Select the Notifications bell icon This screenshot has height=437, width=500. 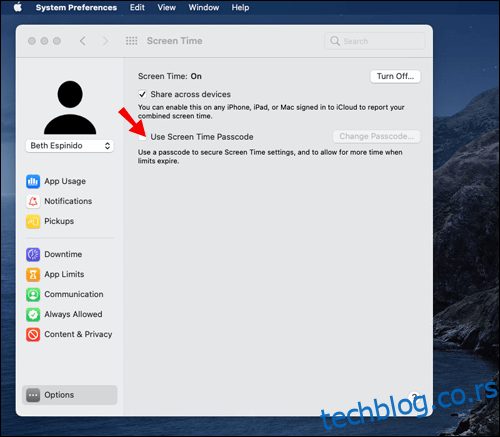click(33, 201)
